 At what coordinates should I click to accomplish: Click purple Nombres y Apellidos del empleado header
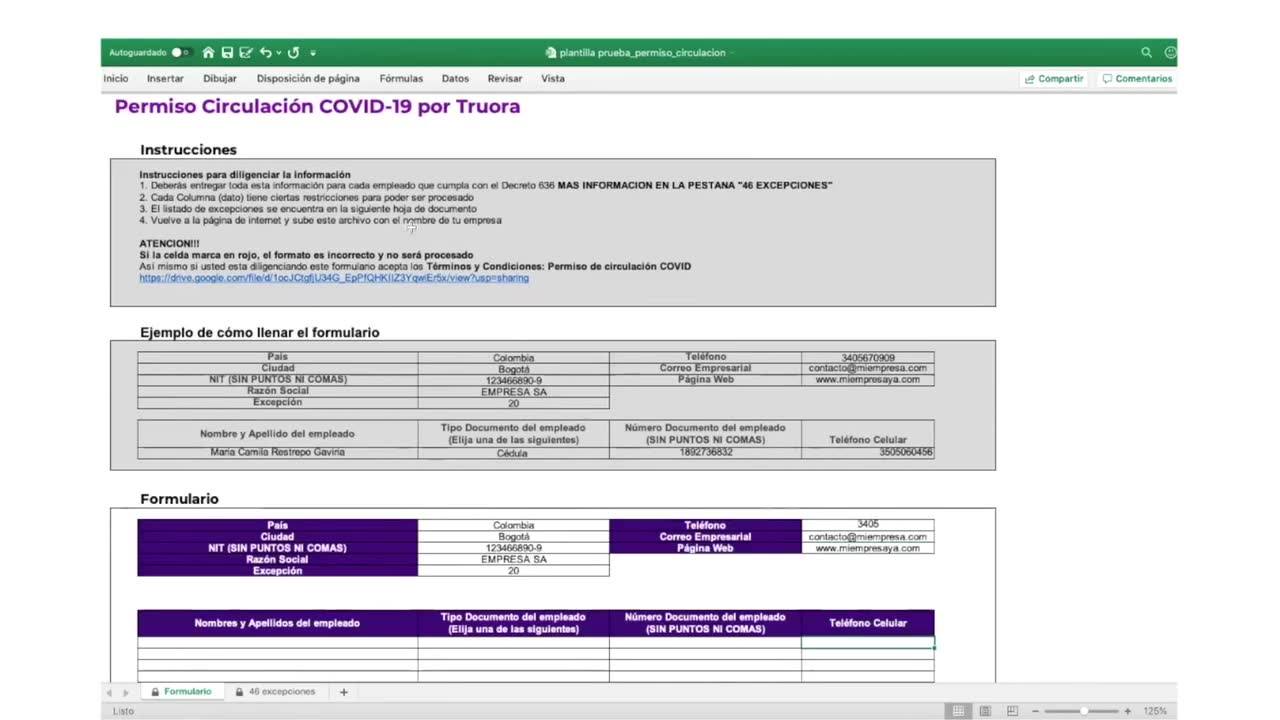pyautogui.click(x=277, y=623)
